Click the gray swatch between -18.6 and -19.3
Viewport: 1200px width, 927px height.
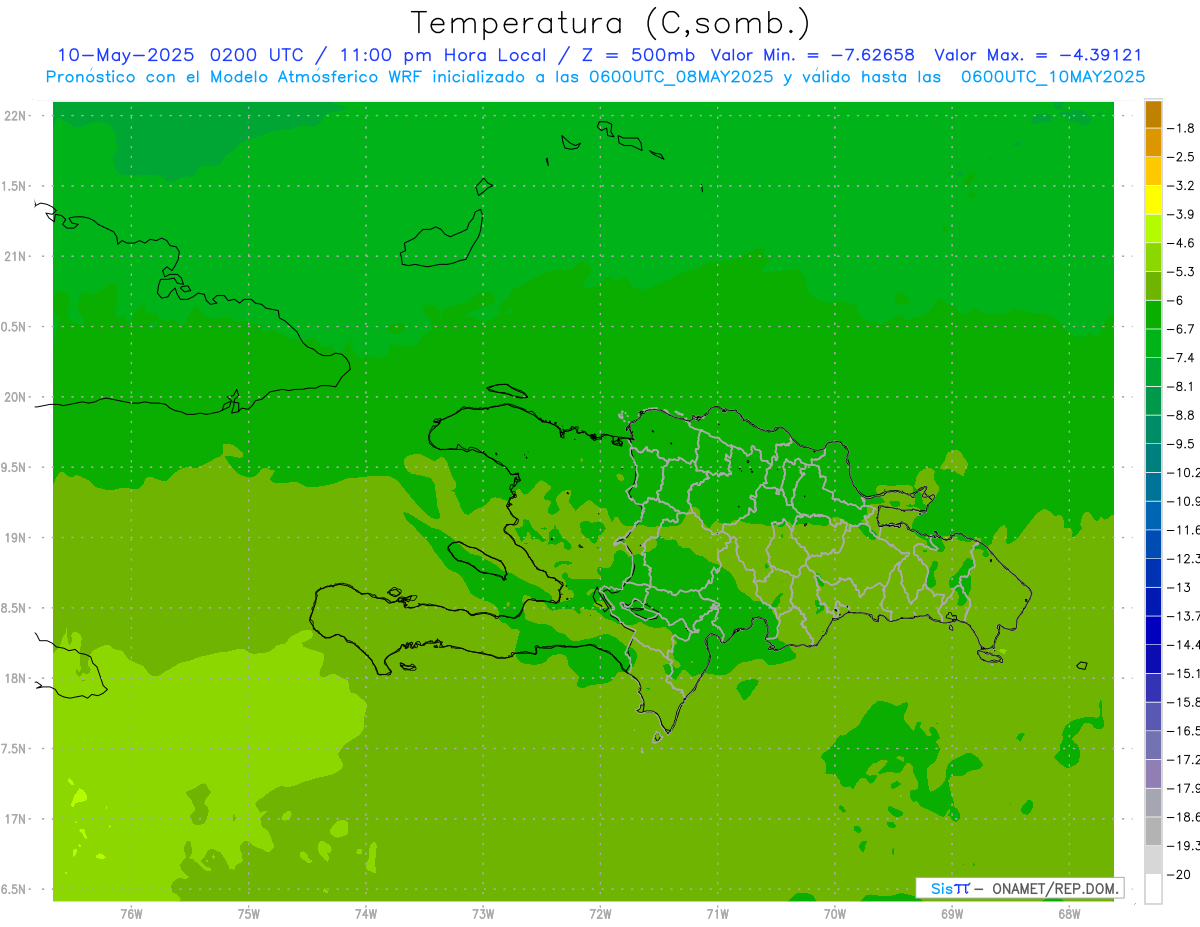click(x=1153, y=831)
